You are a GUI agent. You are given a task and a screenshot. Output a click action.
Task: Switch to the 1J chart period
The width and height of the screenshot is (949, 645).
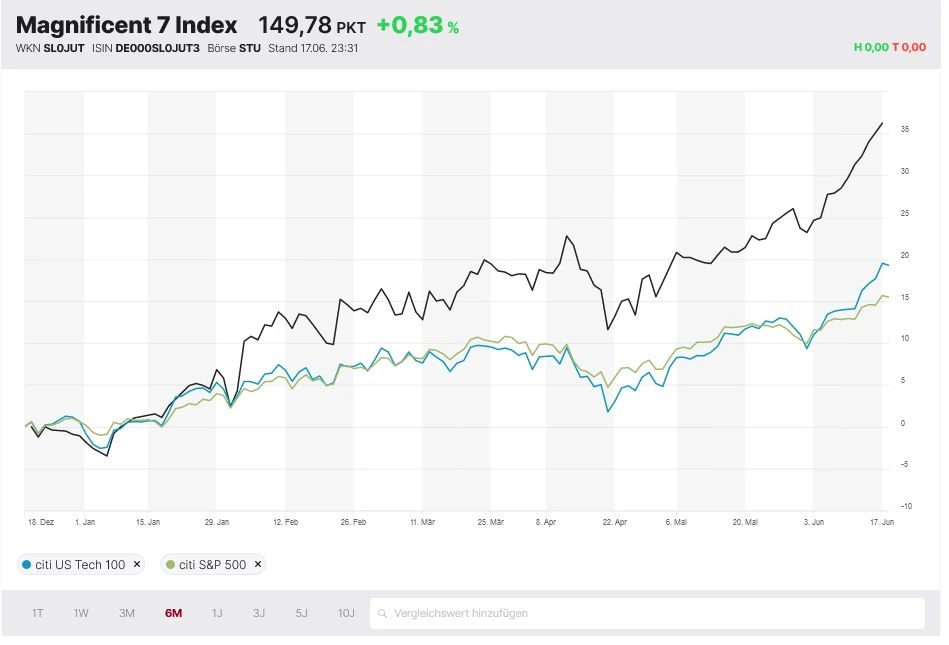click(x=217, y=613)
